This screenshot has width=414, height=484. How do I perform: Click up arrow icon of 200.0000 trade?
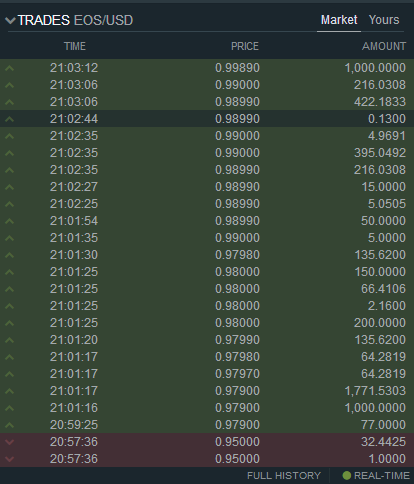10,323
